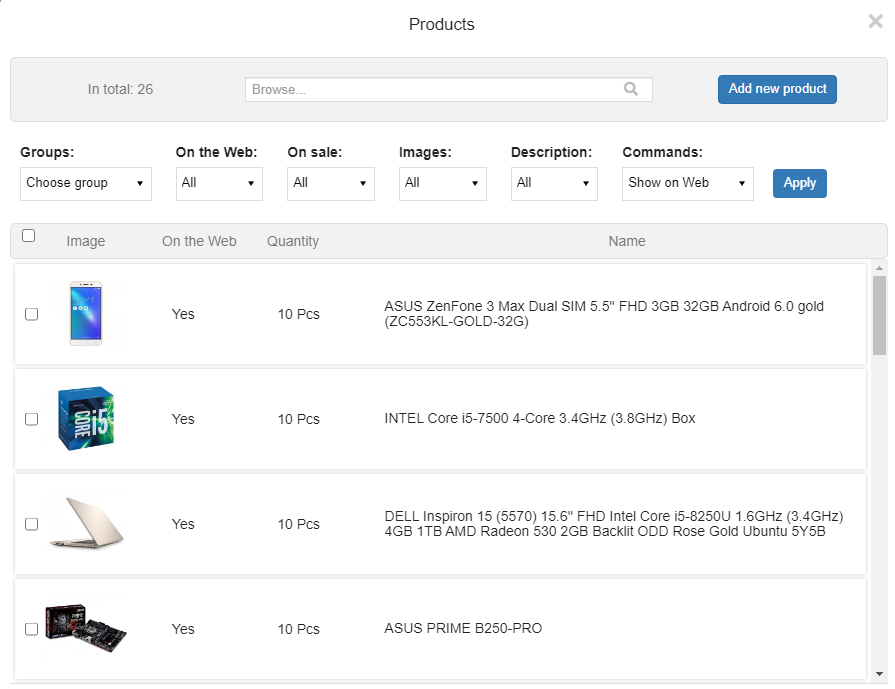The image size is (895, 689).
Task: Click the ASUS ZenFone phone thumbnail
Action: (x=86, y=313)
